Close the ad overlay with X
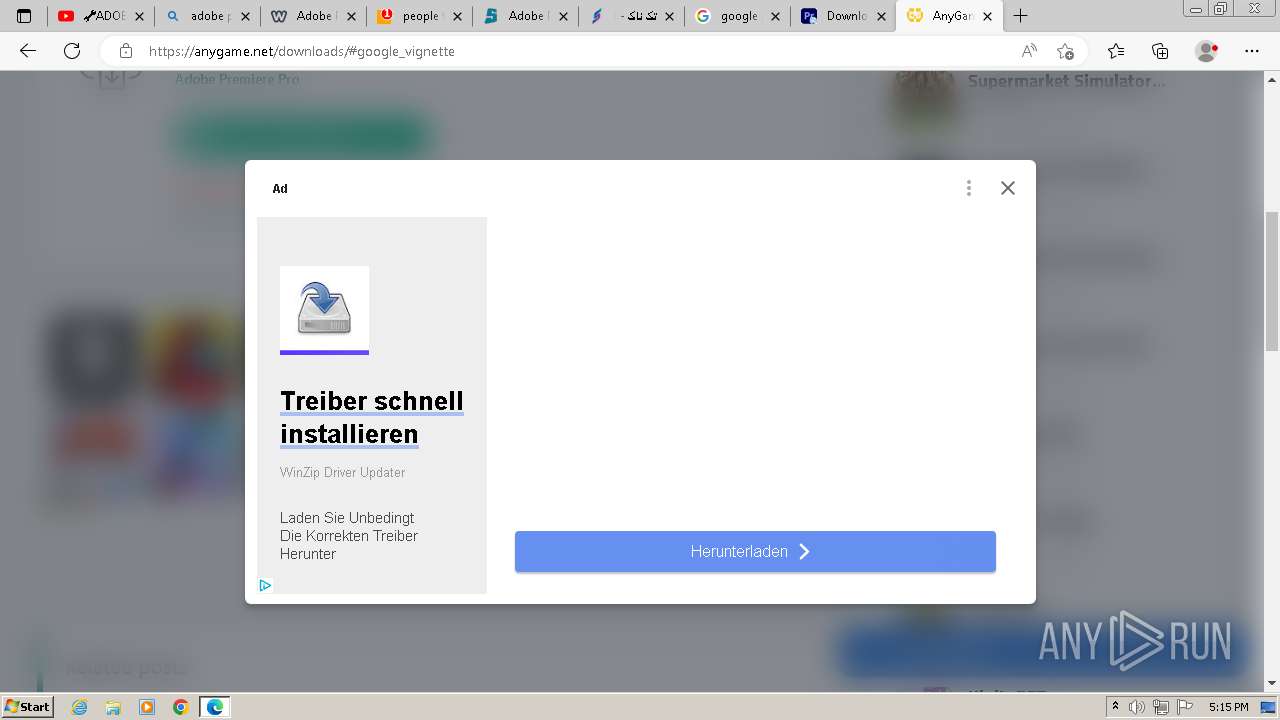This screenshot has height=720, width=1280. tap(1007, 188)
